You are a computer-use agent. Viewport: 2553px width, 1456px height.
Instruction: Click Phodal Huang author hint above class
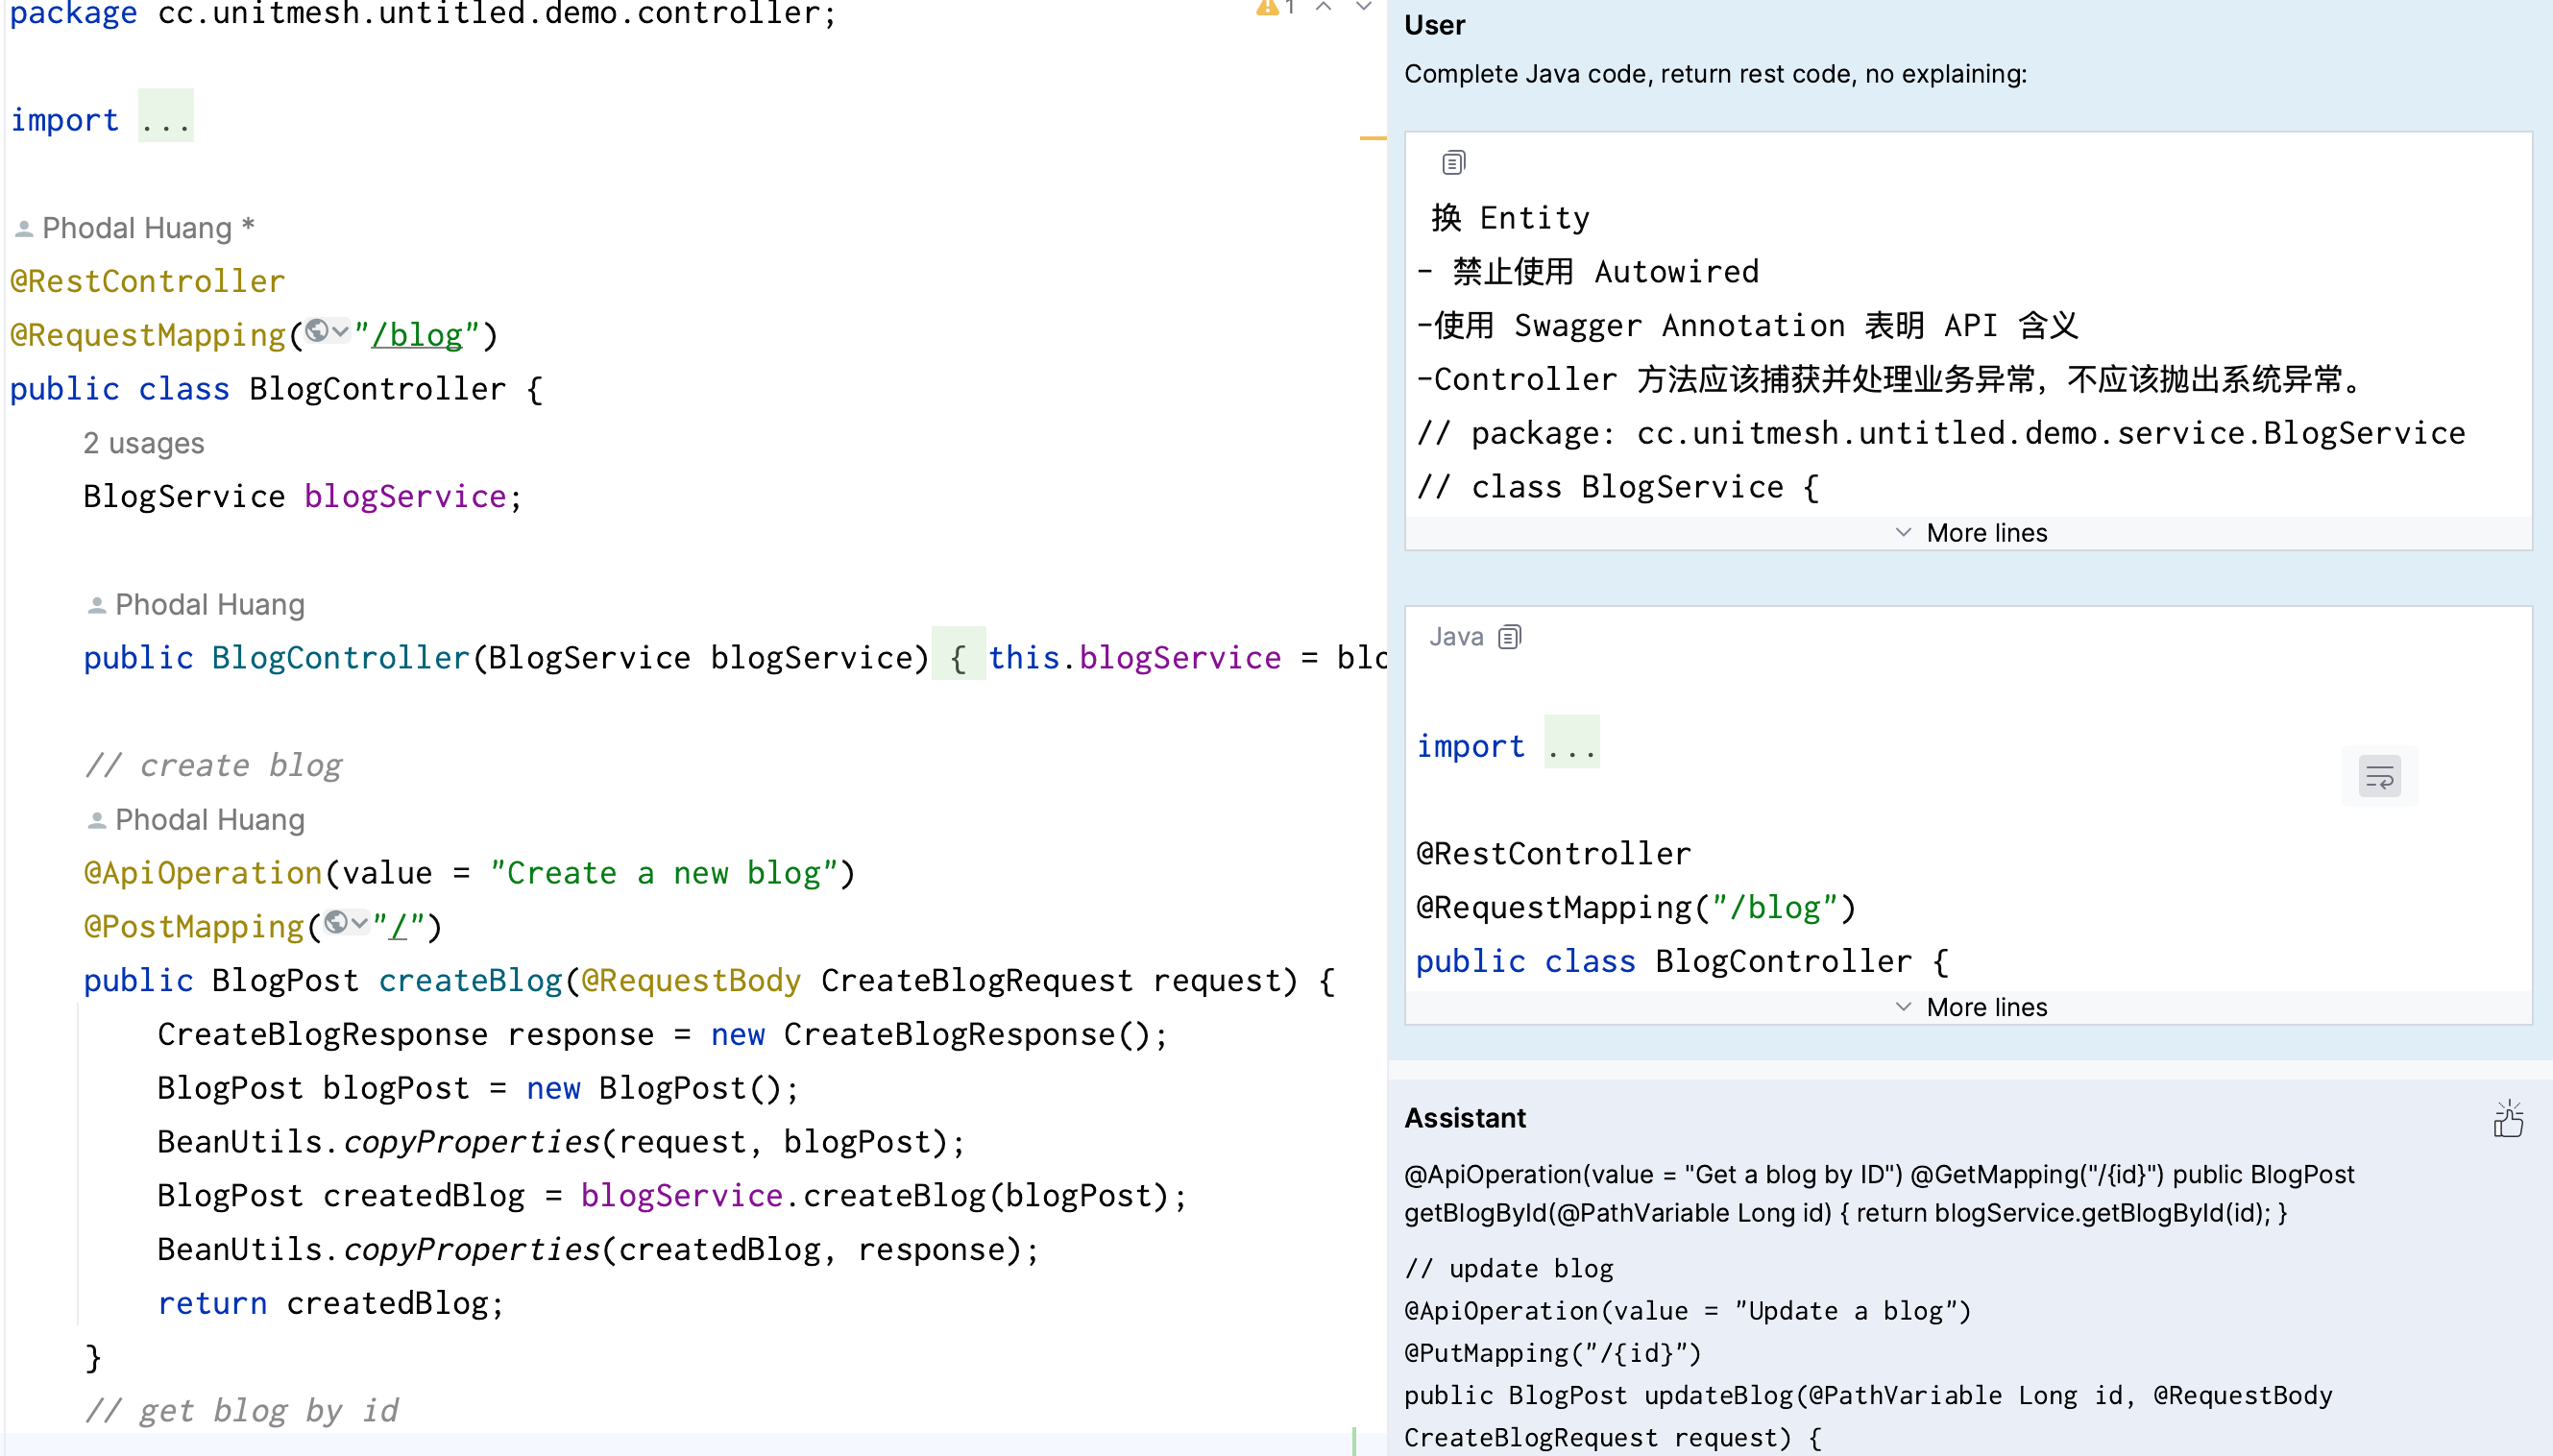click(x=137, y=228)
